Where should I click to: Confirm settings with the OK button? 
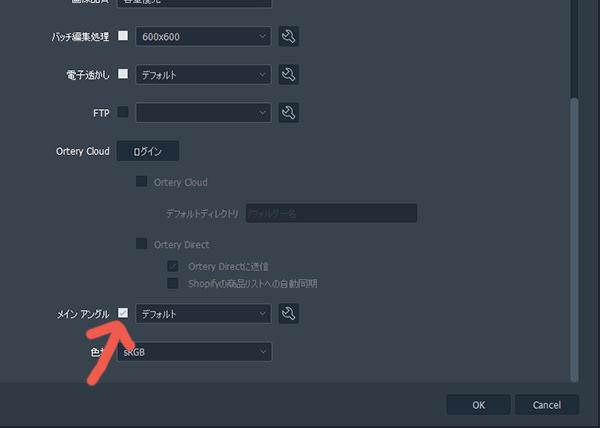tap(478, 405)
